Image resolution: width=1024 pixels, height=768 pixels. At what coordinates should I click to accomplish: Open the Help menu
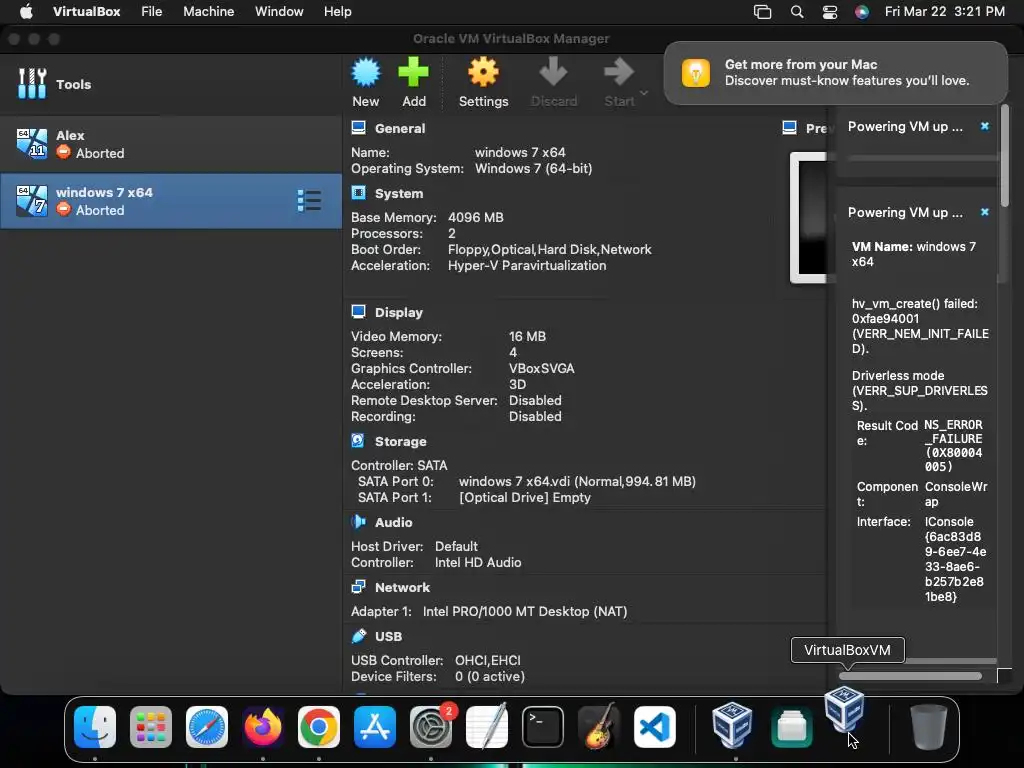coord(338,11)
